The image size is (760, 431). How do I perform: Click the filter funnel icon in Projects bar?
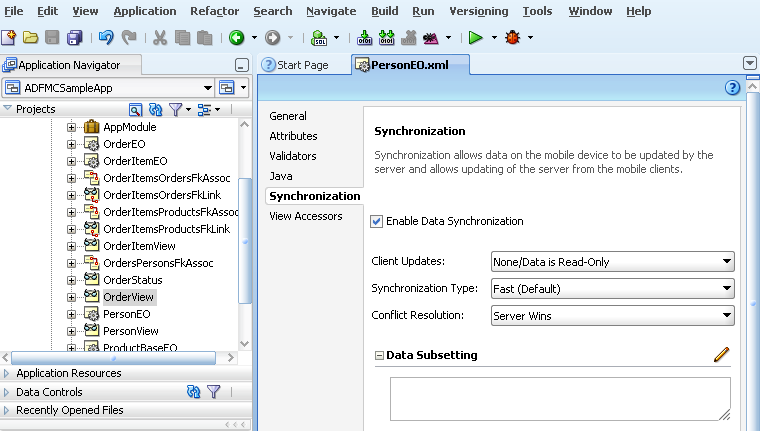[x=175, y=110]
